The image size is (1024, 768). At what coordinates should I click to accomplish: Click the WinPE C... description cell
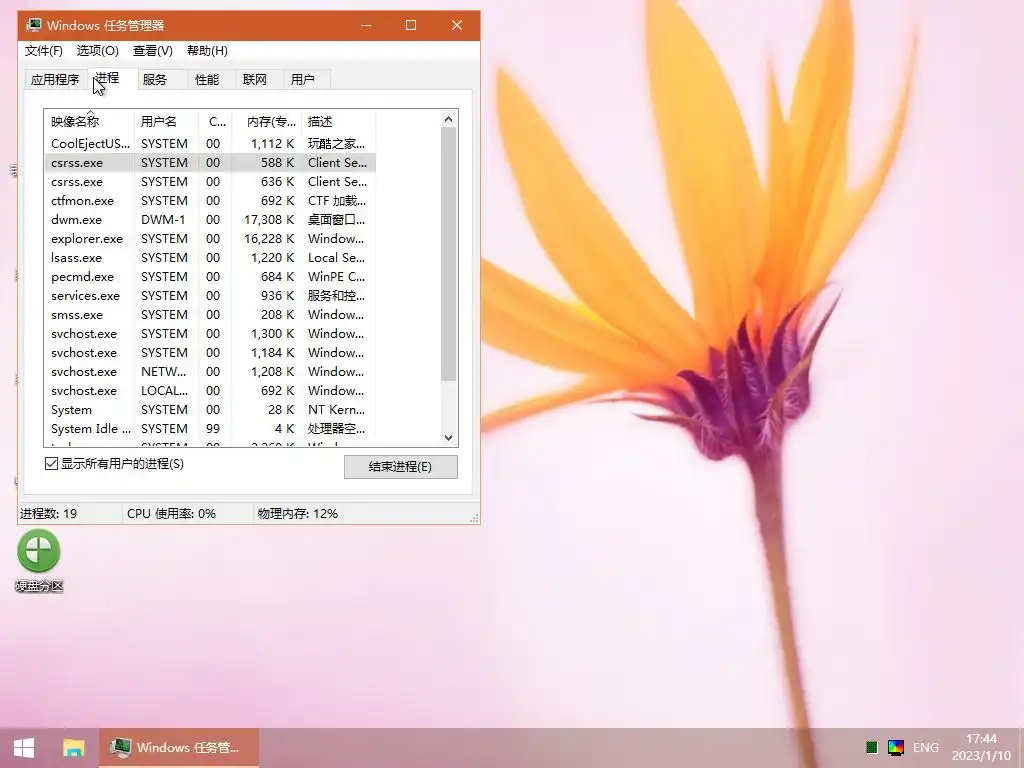tap(336, 276)
